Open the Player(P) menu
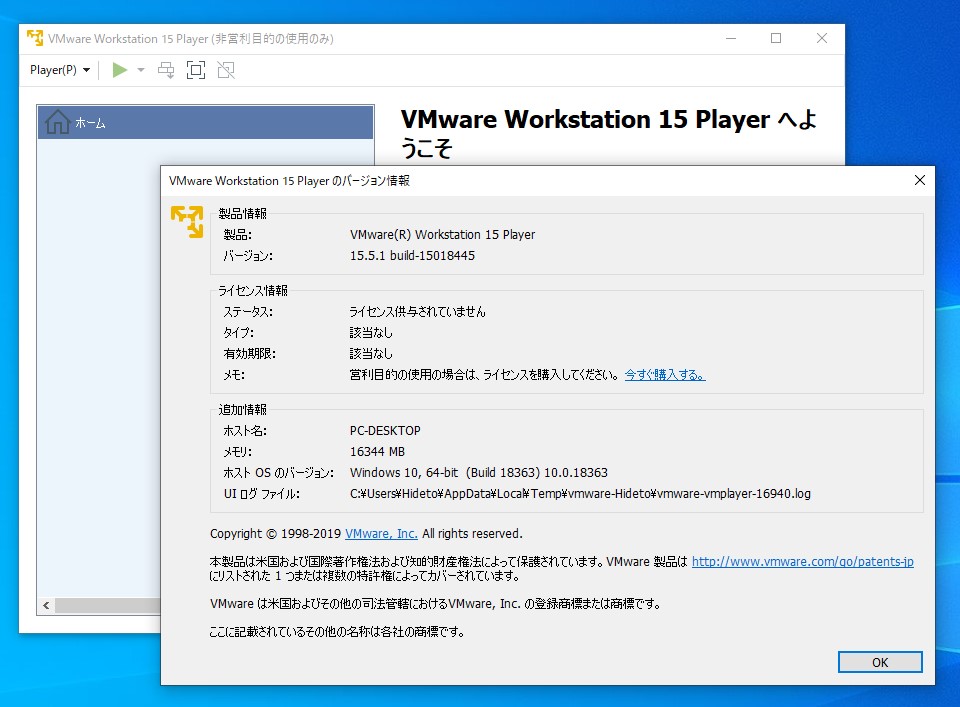960x707 pixels. click(x=54, y=69)
